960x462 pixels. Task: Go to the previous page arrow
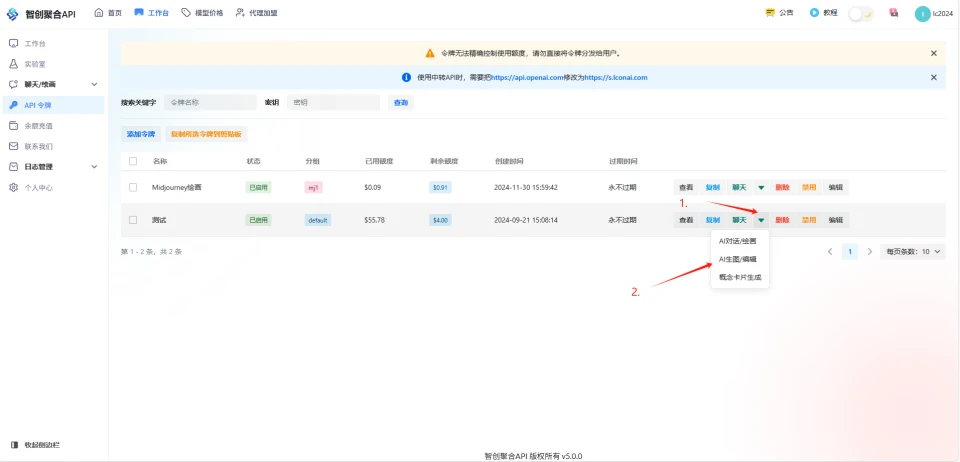click(x=830, y=251)
